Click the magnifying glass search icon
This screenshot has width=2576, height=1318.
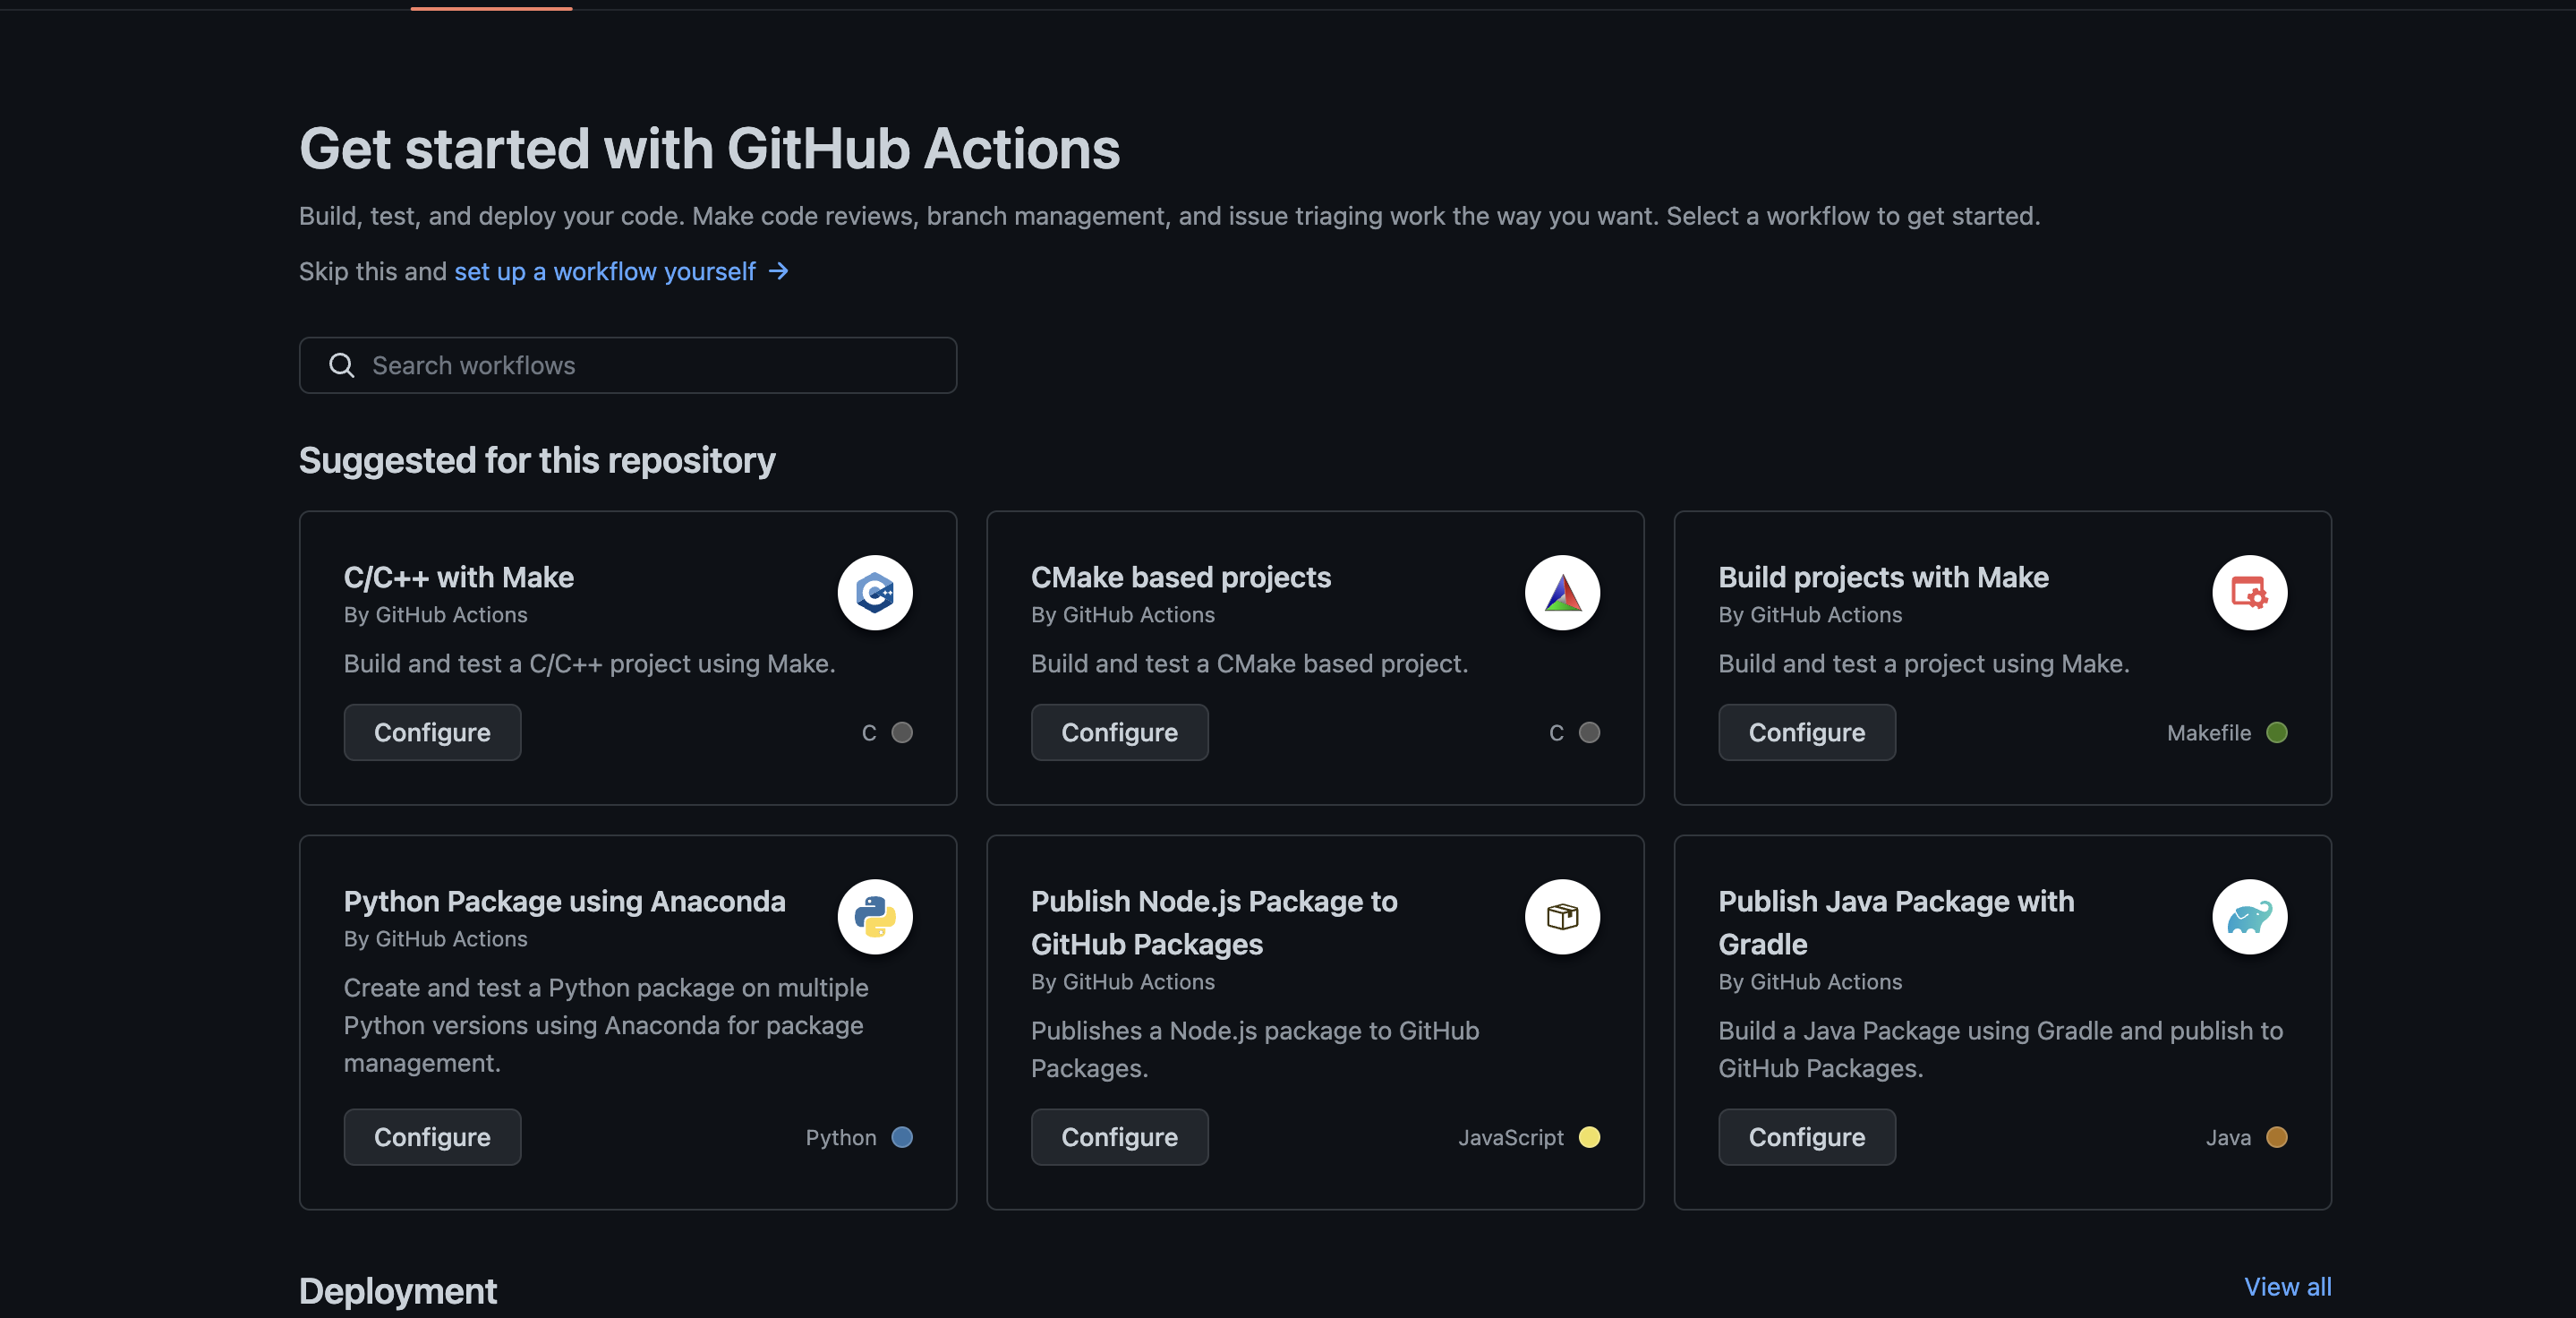[342, 366]
